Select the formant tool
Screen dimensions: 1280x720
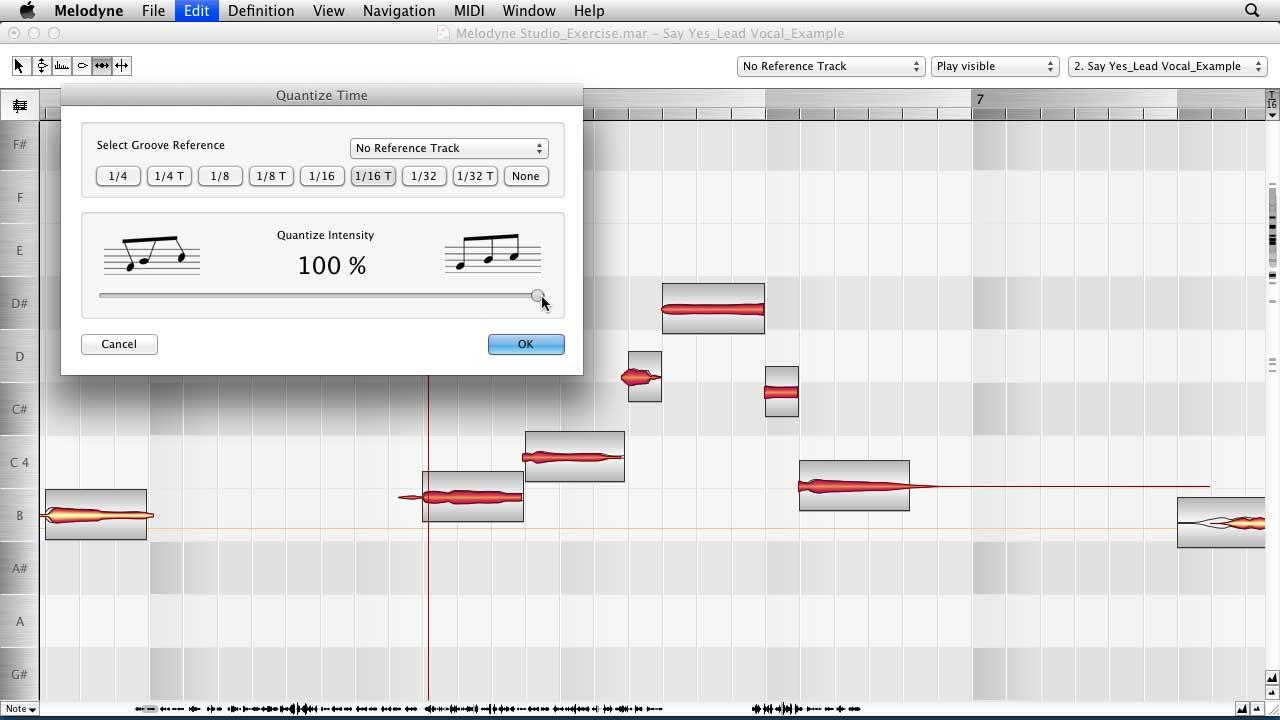coord(62,66)
